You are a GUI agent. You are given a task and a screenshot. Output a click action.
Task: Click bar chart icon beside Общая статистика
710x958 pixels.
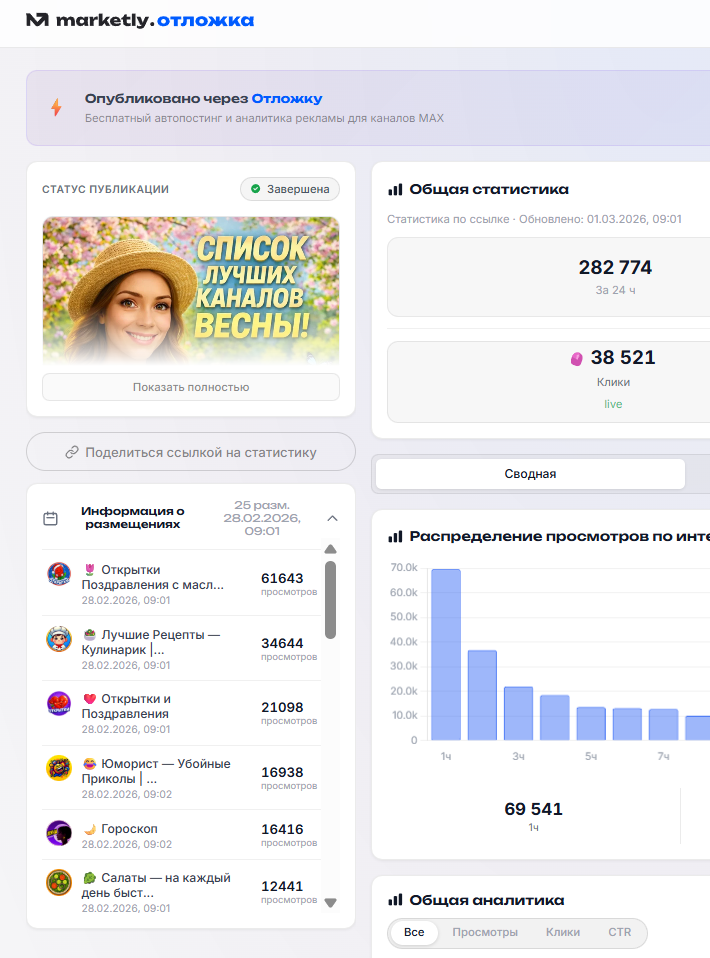tap(395, 189)
